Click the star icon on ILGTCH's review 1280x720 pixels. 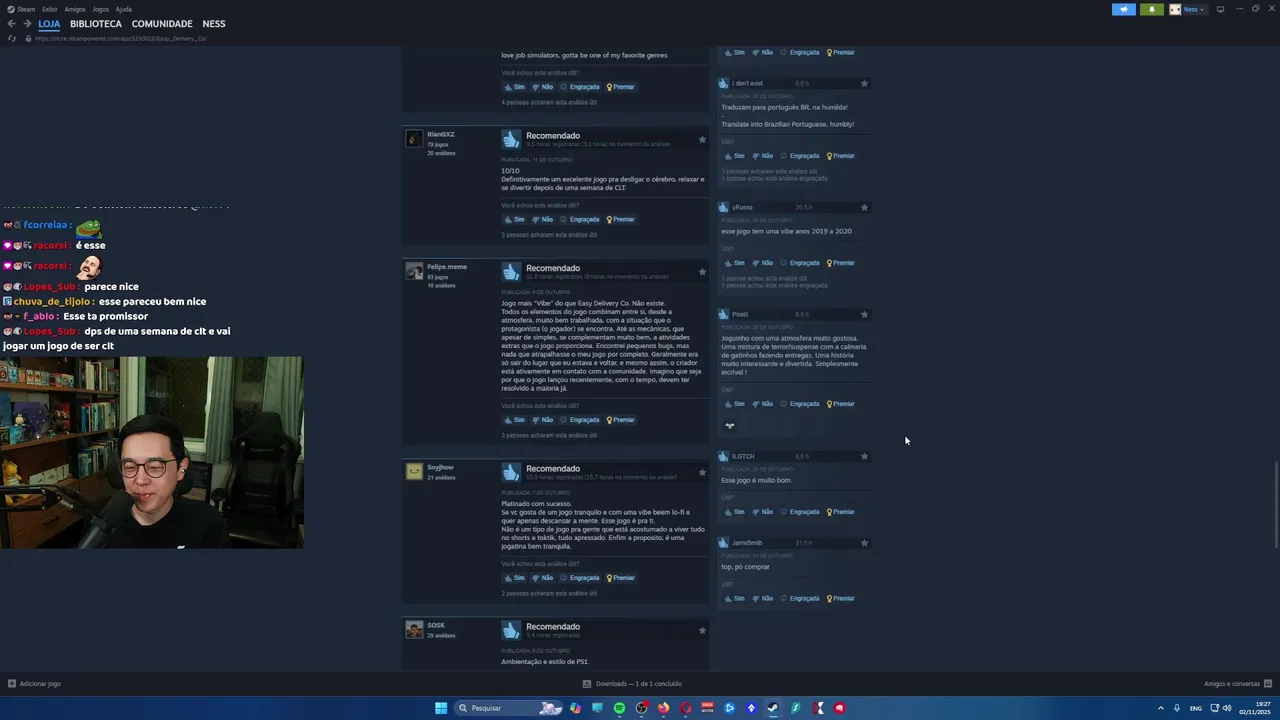click(864, 456)
